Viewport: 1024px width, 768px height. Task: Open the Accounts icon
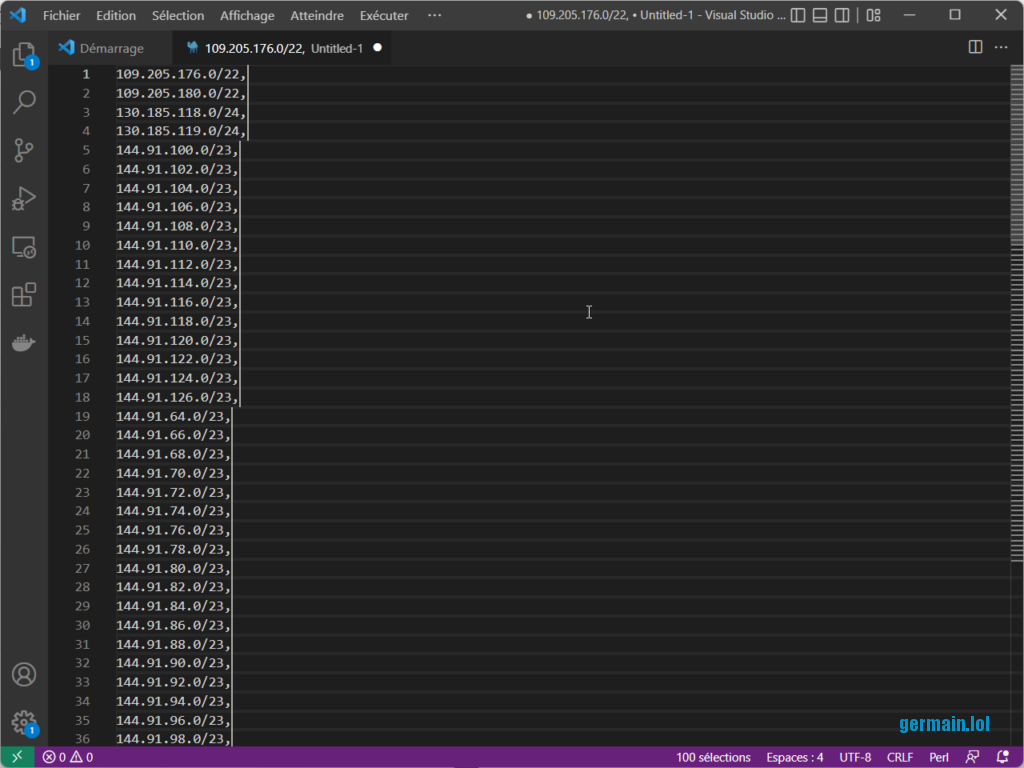(24, 674)
